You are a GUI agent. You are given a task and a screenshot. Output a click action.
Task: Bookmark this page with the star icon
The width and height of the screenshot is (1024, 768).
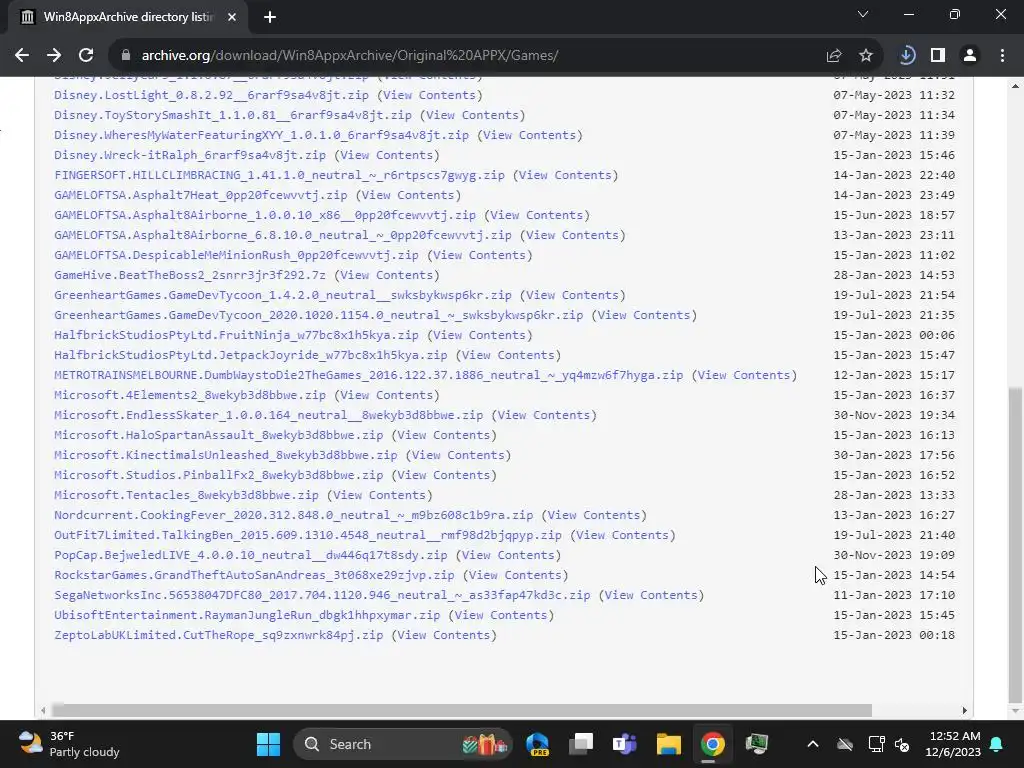point(866,56)
